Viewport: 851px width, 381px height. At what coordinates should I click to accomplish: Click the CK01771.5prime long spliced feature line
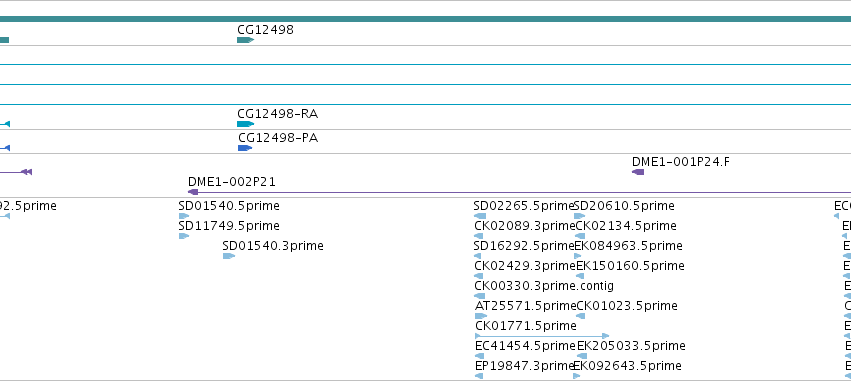[542, 336]
